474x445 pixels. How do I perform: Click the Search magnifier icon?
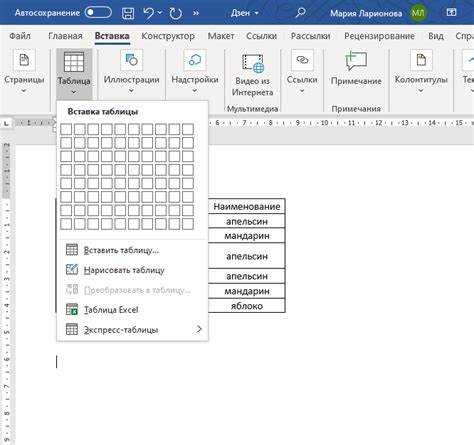[301, 13]
